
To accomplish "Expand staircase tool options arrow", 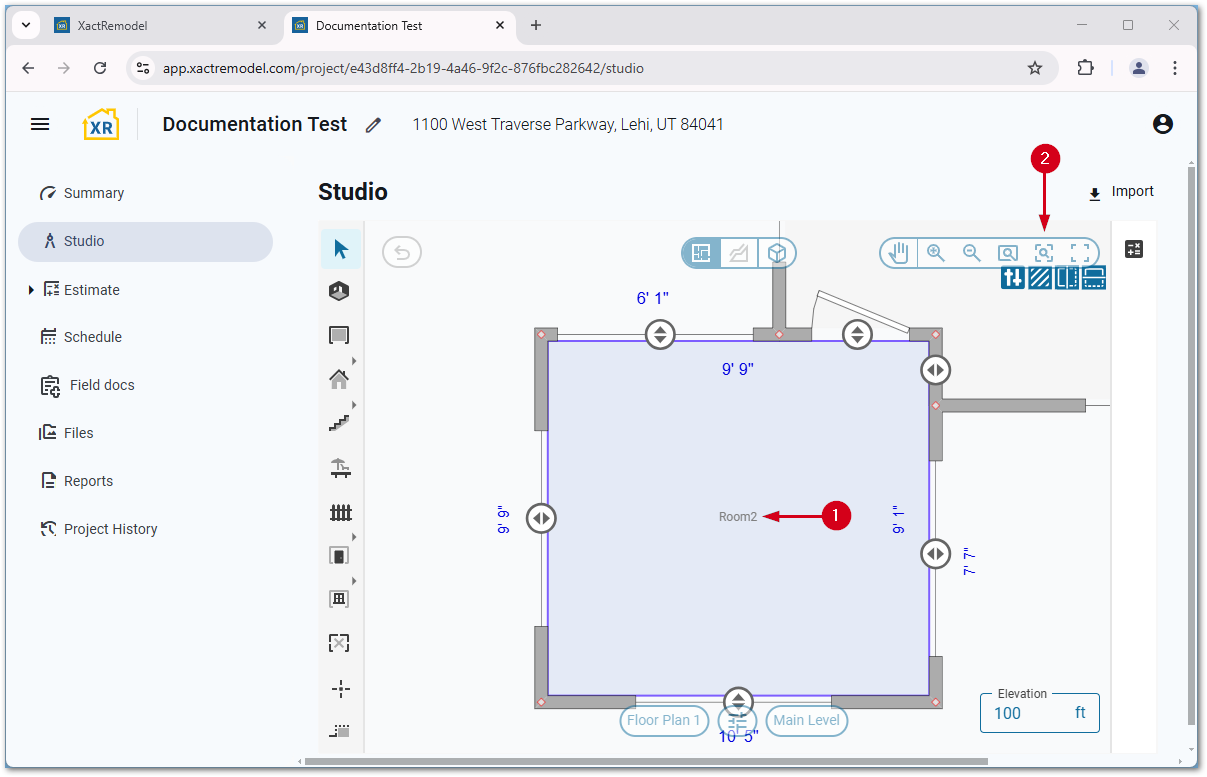I will click(x=354, y=405).
